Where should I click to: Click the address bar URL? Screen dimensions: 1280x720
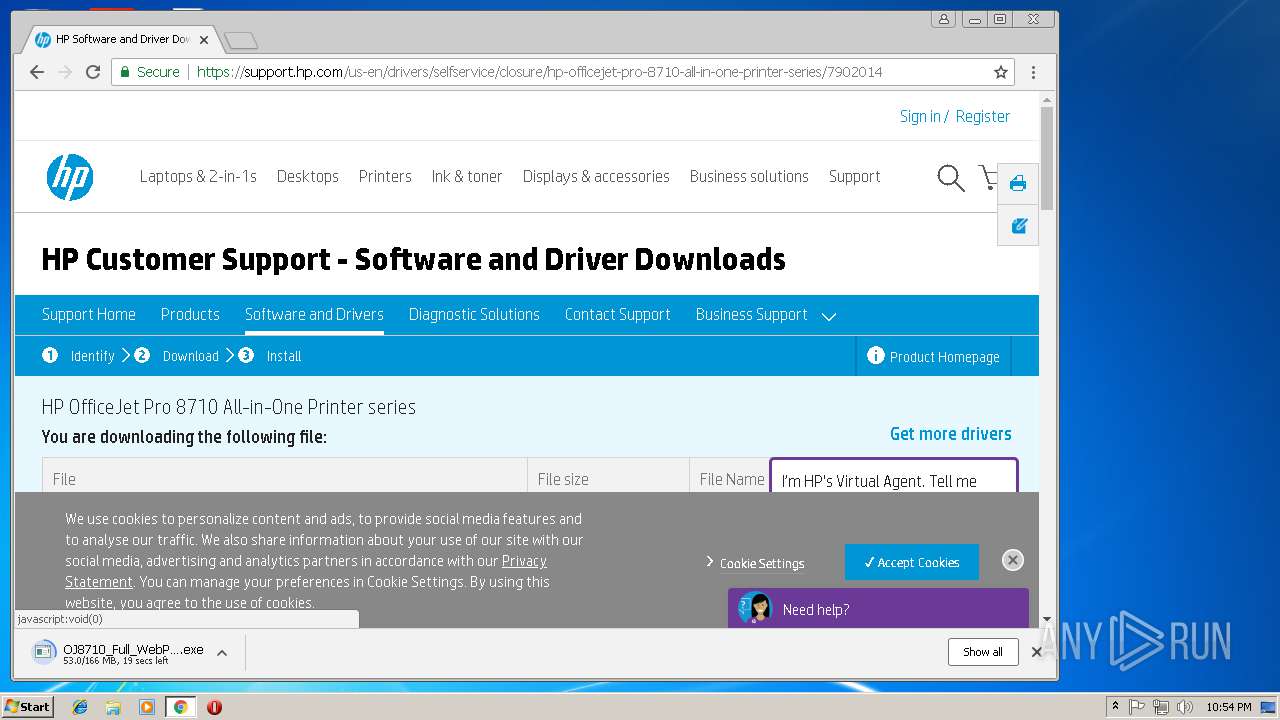pos(540,72)
